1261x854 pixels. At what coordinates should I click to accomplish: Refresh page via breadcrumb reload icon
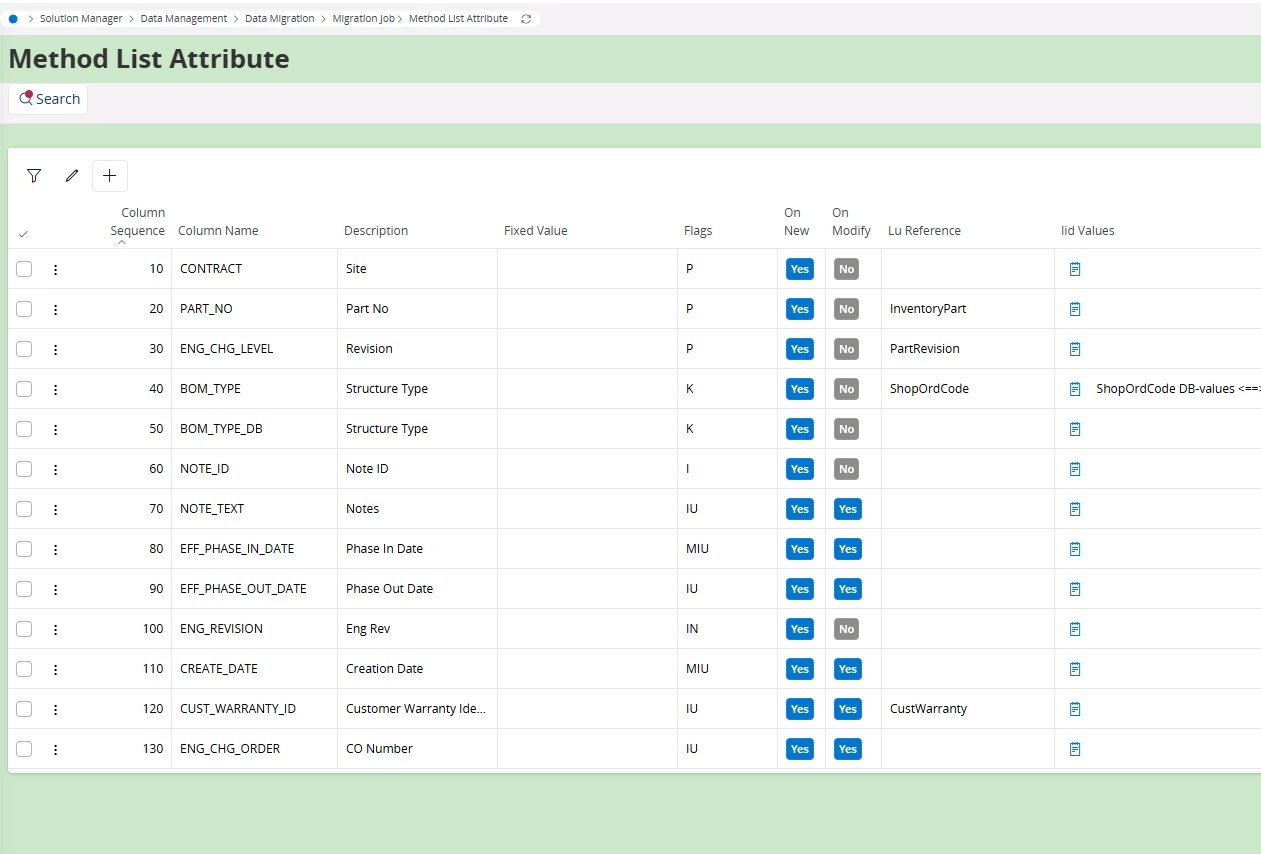coord(527,19)
